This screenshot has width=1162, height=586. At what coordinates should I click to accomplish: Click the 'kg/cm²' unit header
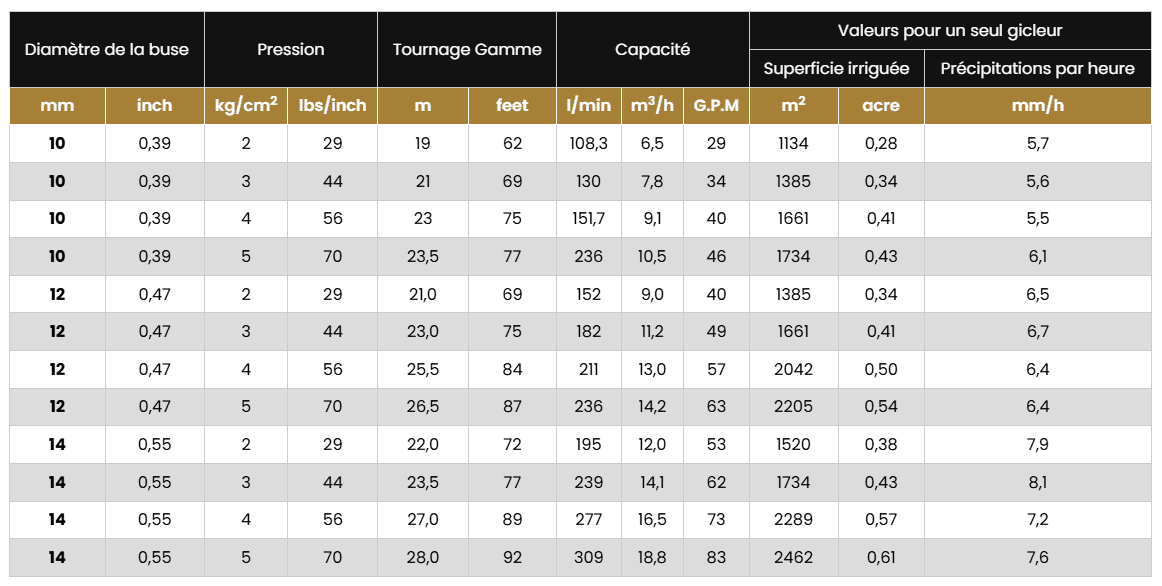coord(246,105)
